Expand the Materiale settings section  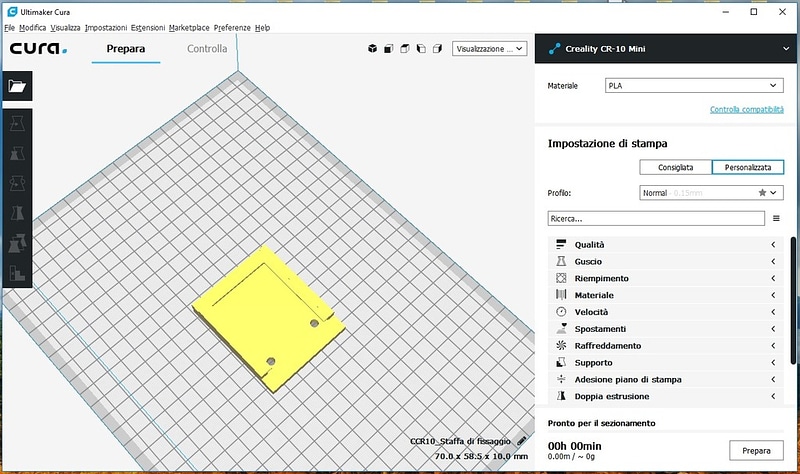[665, 295]
